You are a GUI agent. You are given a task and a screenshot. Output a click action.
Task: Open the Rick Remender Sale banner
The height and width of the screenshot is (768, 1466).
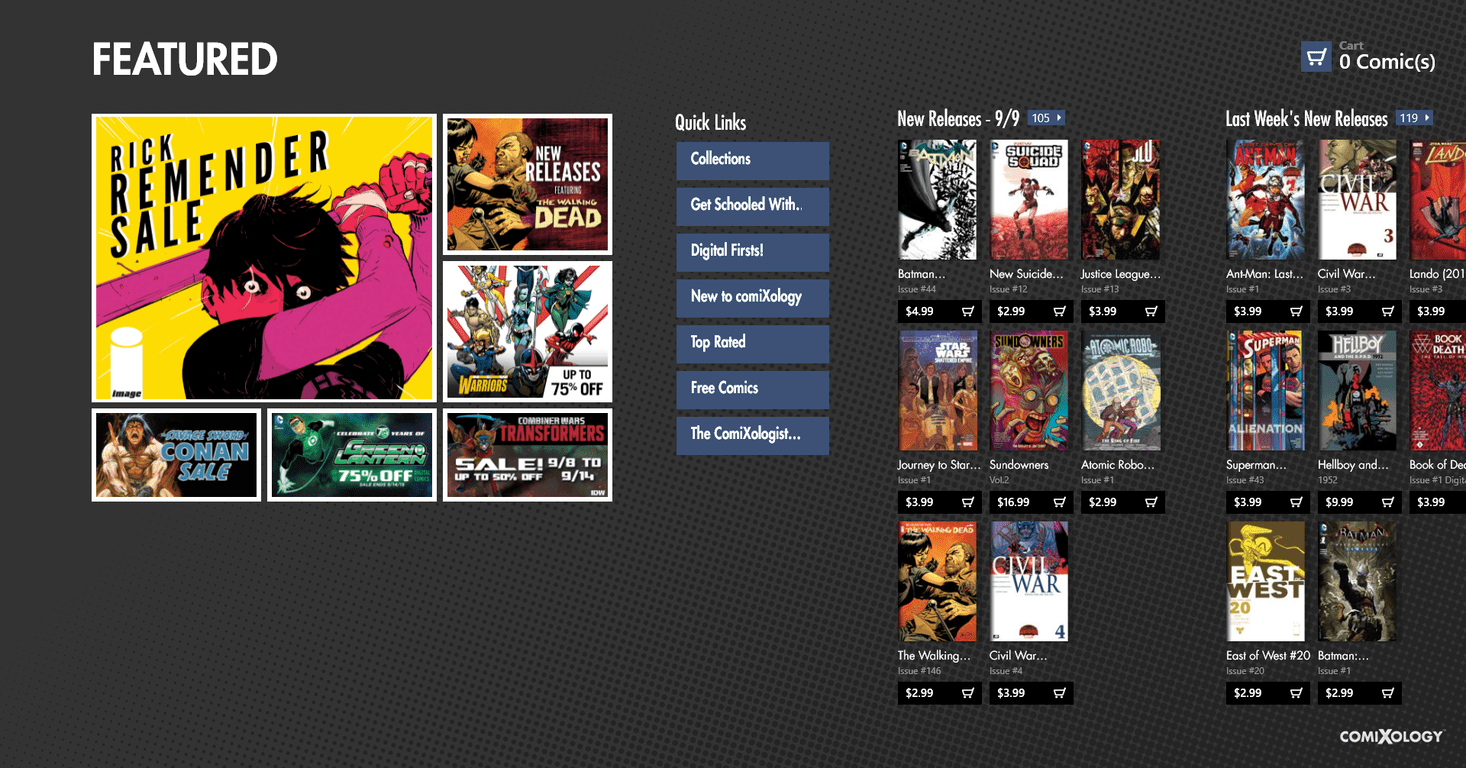coord(264,258)
